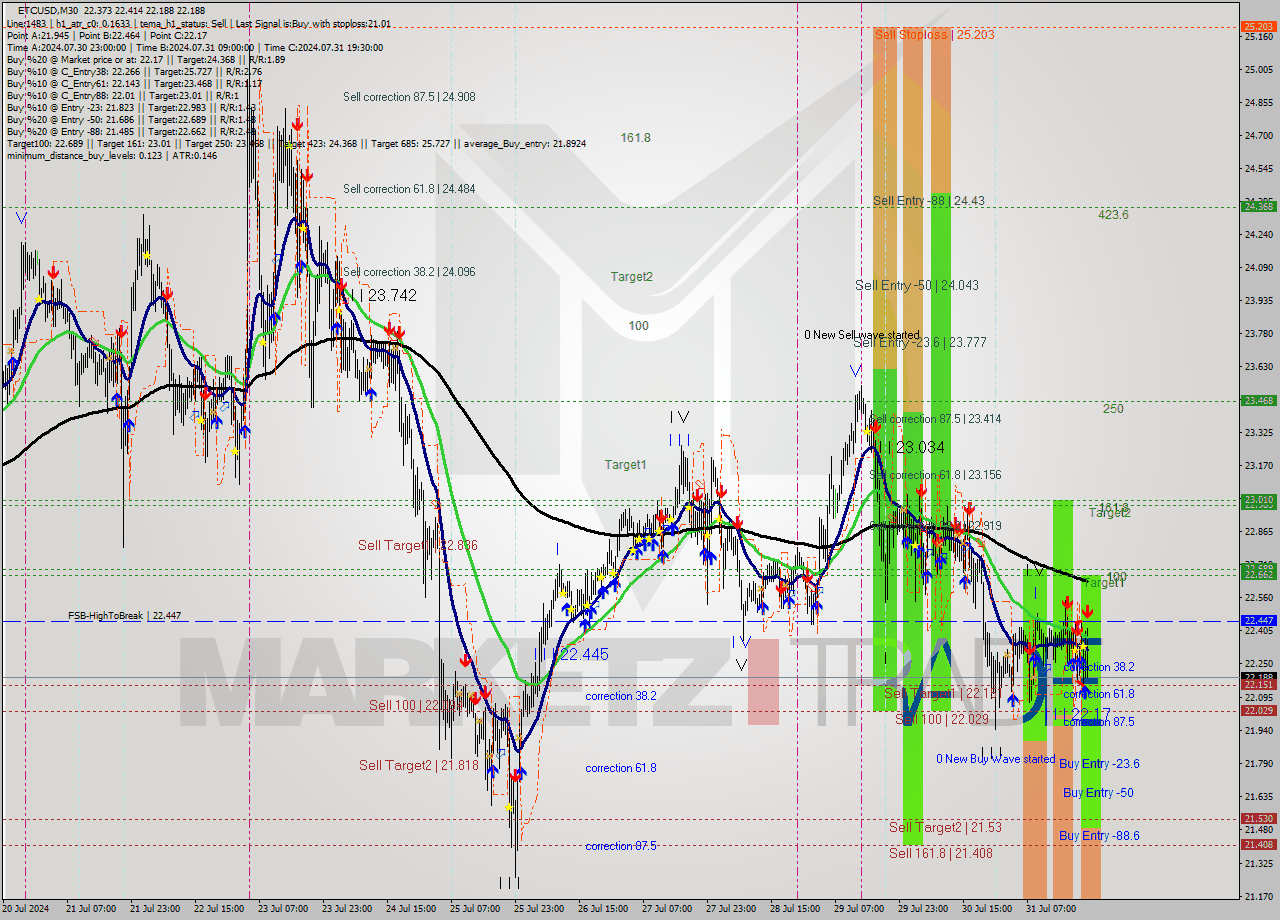Click the 423.6 Fibonacci level label

tap(1113, 215)
